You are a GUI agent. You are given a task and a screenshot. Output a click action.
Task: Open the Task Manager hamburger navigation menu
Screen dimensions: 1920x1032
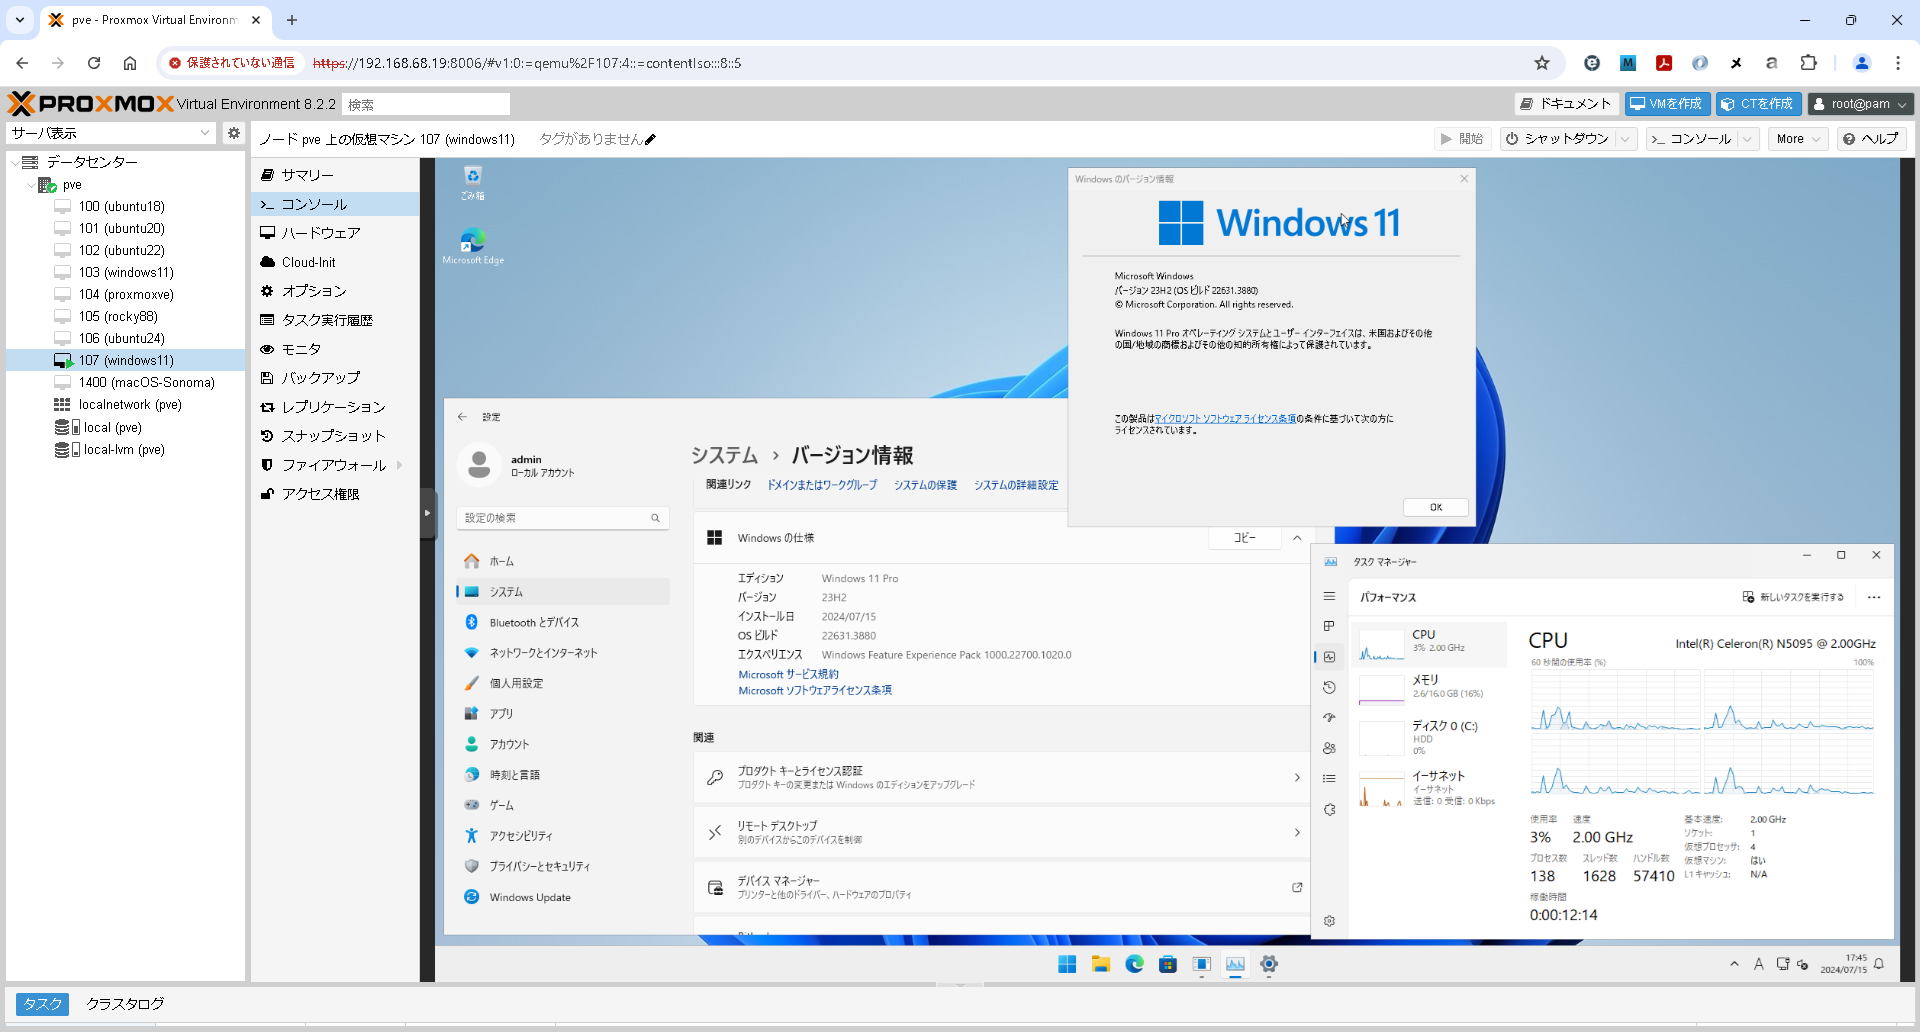coord(1329,596)
